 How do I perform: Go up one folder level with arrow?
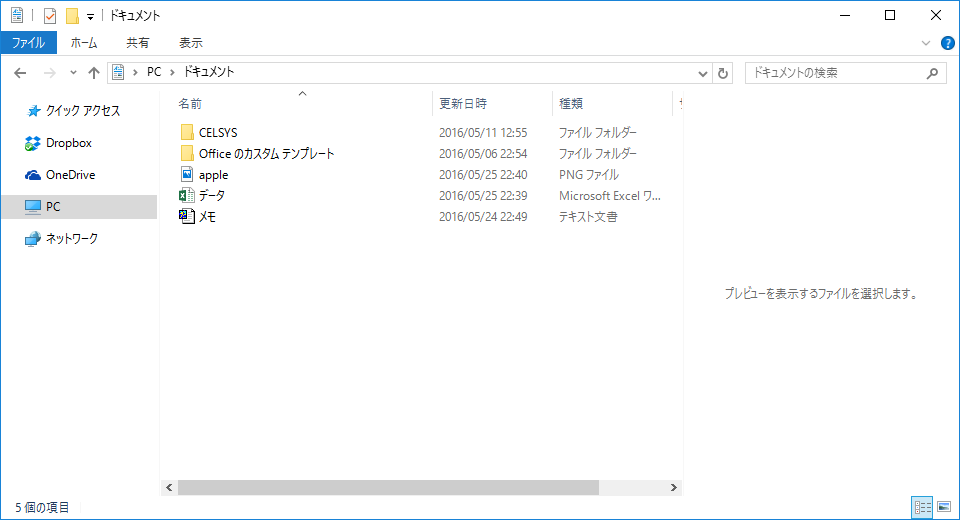tap(94, 73)
